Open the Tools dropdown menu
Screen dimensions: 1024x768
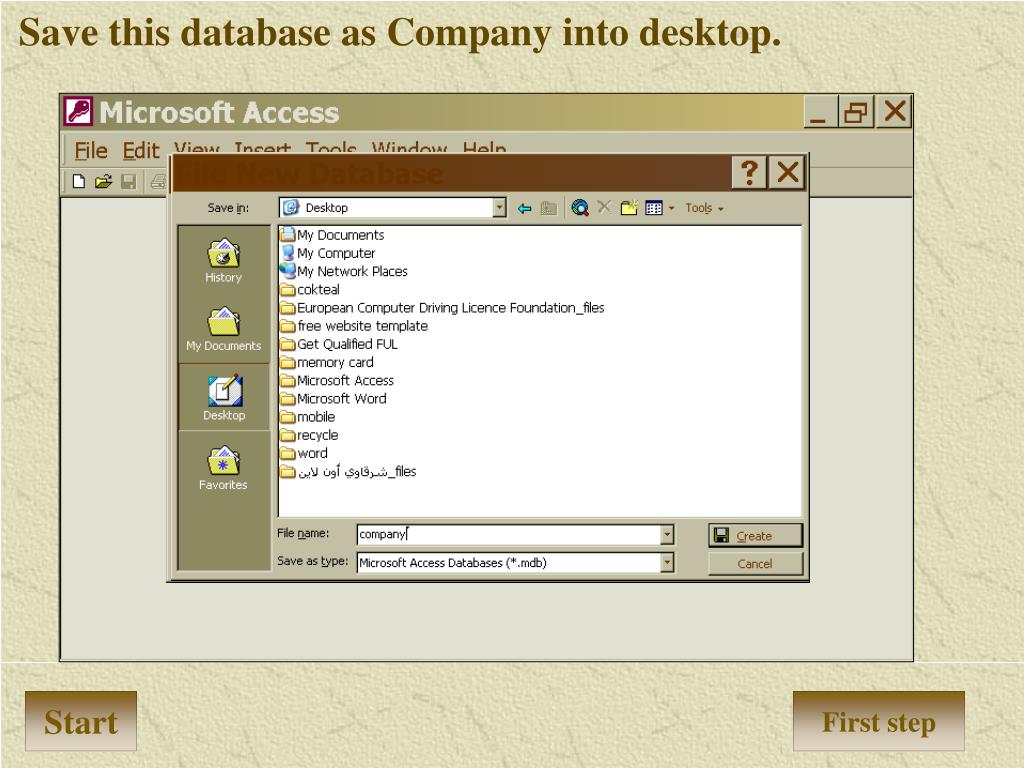[704, 208]
